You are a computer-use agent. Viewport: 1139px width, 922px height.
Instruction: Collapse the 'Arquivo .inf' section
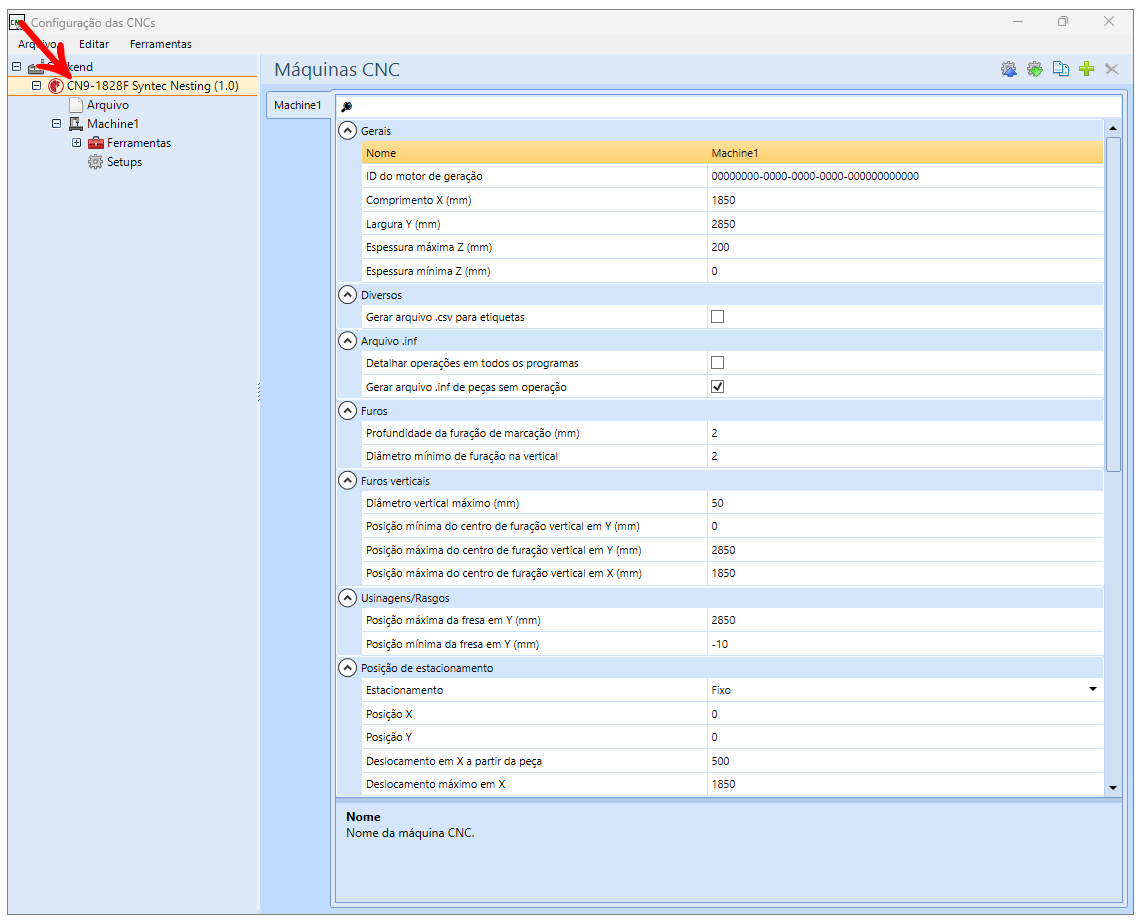click(348, 341)
